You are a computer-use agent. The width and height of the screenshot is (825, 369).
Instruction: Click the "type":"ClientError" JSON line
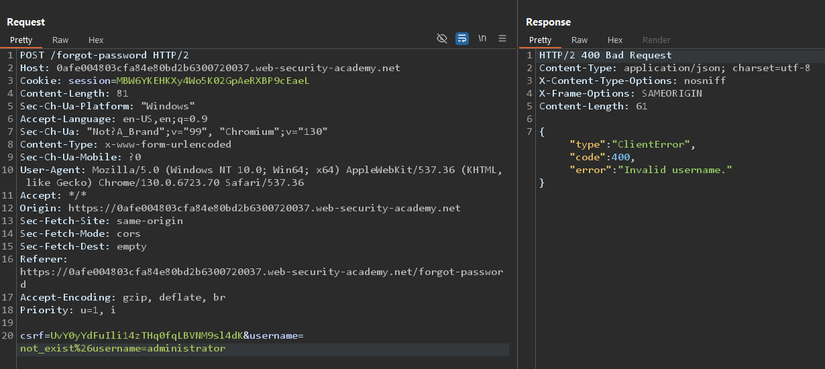tap(632, 144)
